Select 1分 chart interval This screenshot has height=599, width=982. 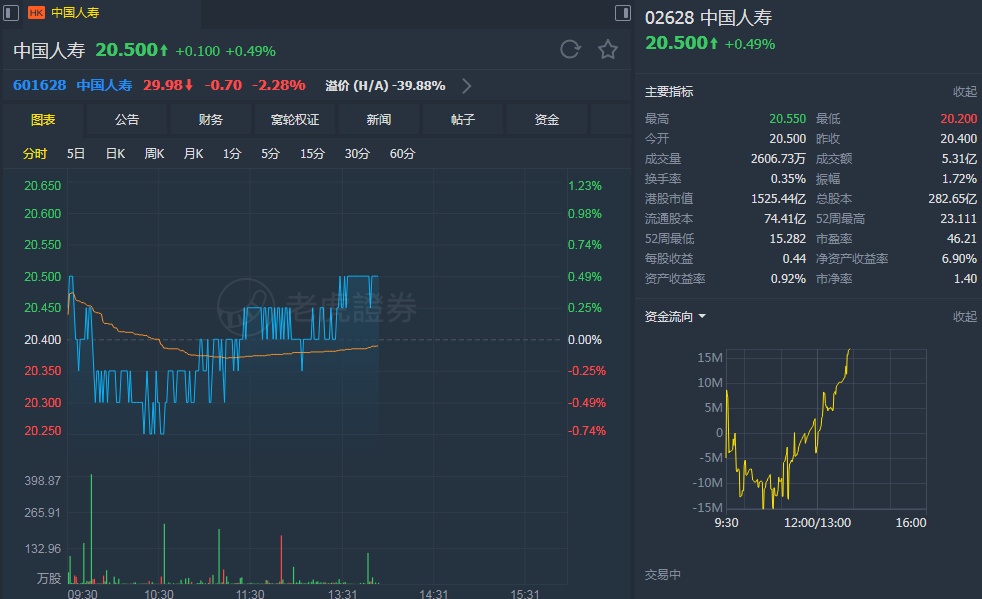pos(232,154)
